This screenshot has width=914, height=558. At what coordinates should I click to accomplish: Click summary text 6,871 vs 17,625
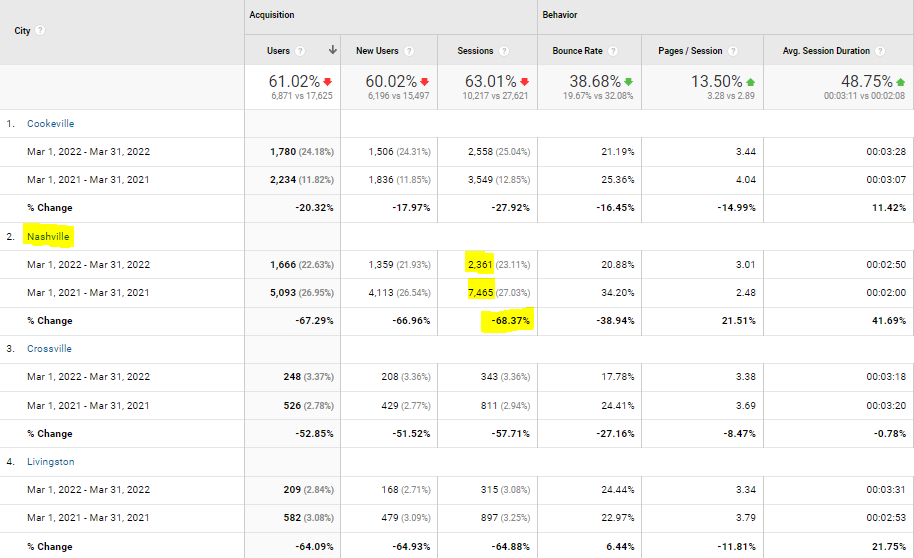(x=301, y=96)
